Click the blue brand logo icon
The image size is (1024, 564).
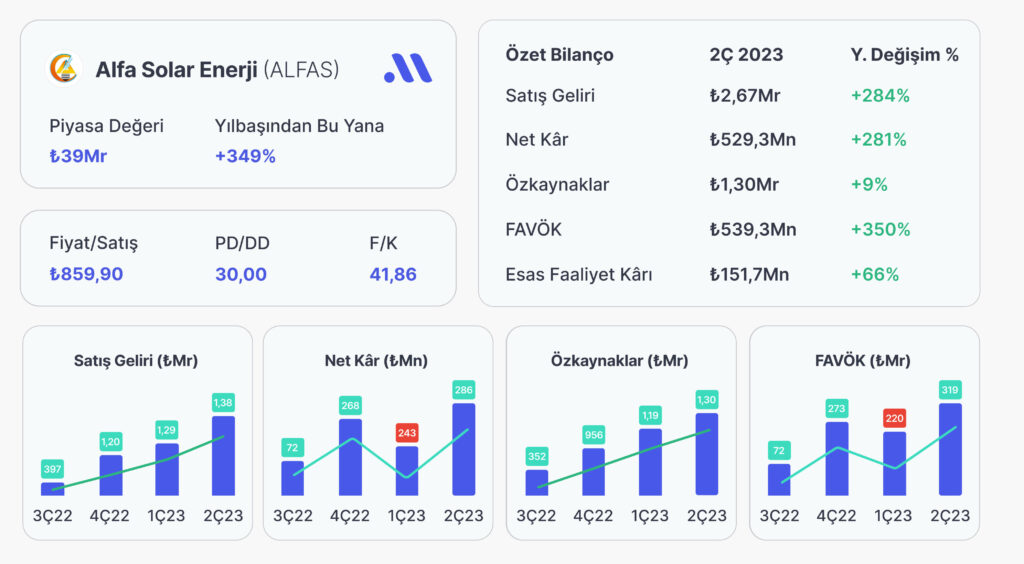(408, 68)
